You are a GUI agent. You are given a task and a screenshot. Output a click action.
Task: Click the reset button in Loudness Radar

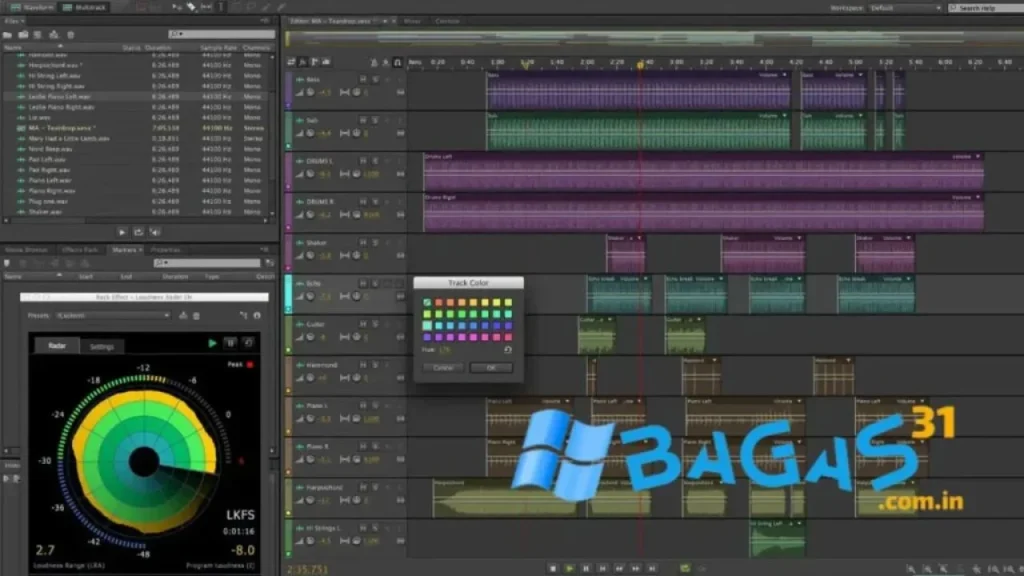point(248,343)
